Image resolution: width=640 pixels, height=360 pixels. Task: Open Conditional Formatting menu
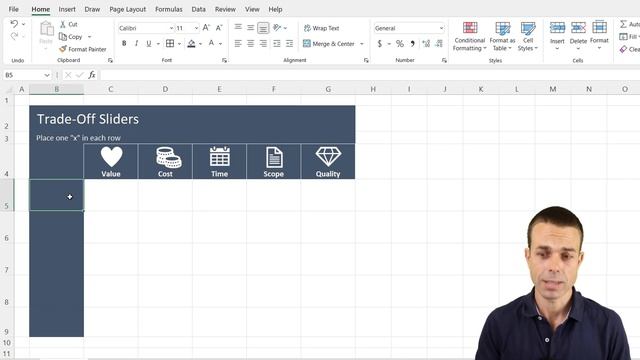click(x=470, y=36)
